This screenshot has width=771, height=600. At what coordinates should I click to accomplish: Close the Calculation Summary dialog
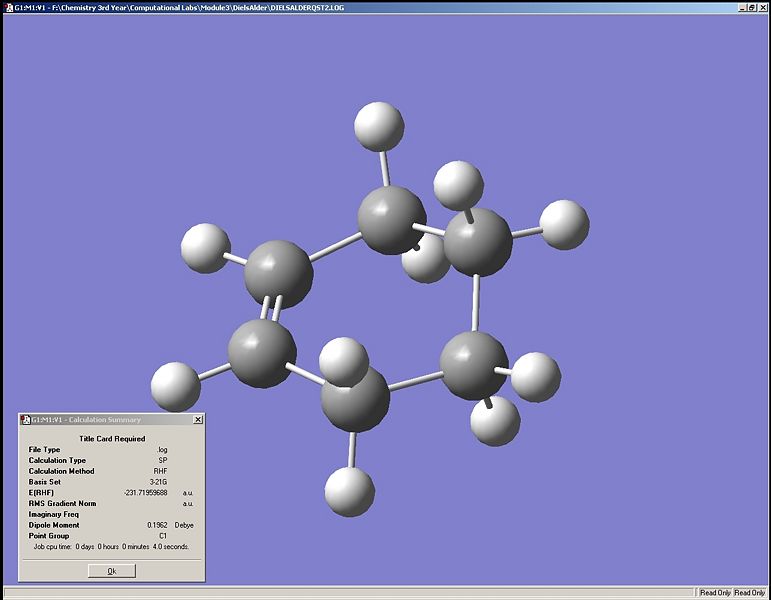pos(198,420)
